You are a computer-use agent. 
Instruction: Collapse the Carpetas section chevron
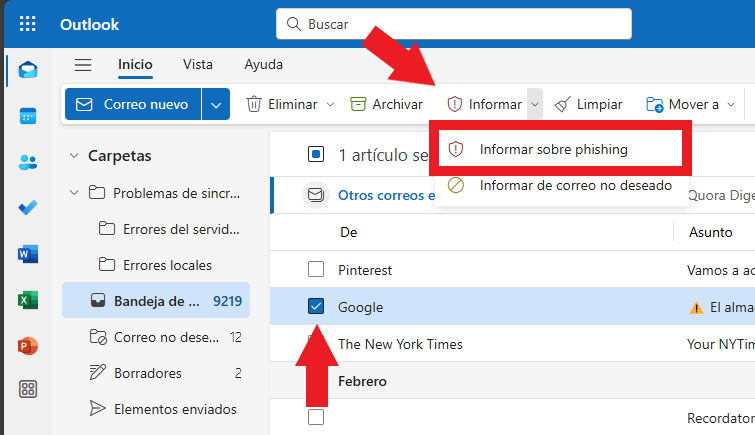74,156
